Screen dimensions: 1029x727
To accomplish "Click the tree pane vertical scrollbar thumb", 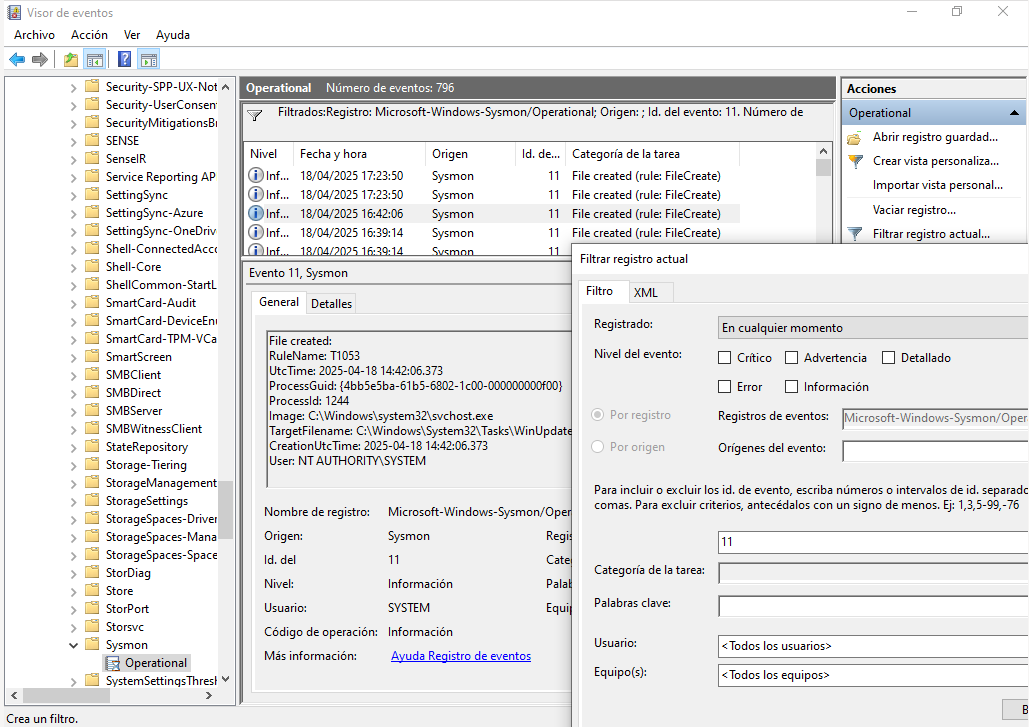I will pyautogui.click(x=225, y=509).
